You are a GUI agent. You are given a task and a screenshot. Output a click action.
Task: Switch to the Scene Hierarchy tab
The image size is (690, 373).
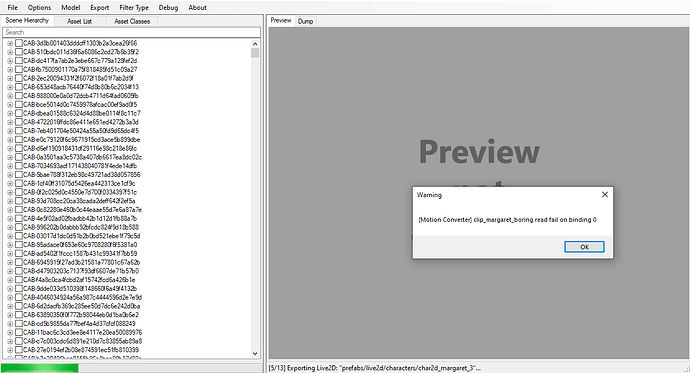pyautogui.click(x=27, y=20)
